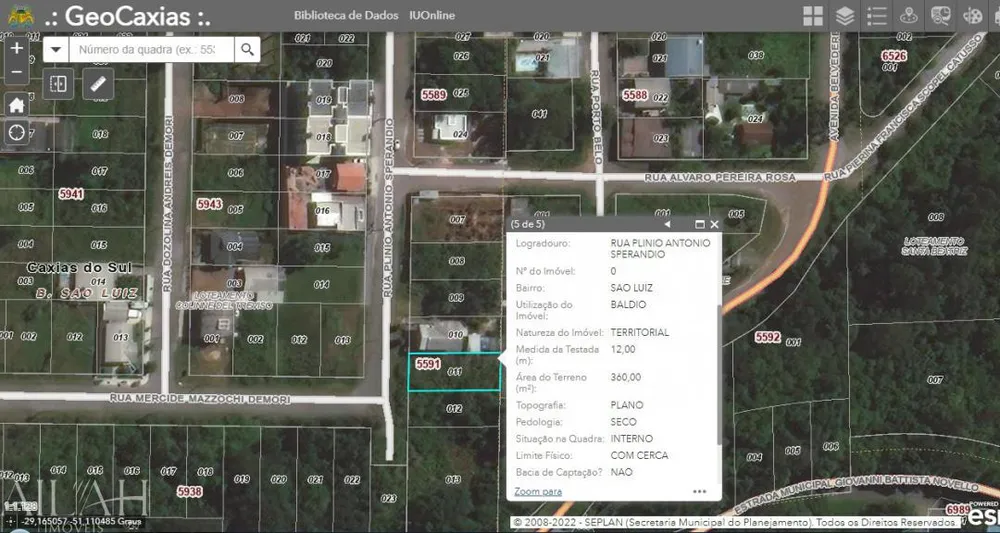This screenshot has width=1000, height=533.
Task: Click block number 5589 label
Action: (x=434, y=95)
